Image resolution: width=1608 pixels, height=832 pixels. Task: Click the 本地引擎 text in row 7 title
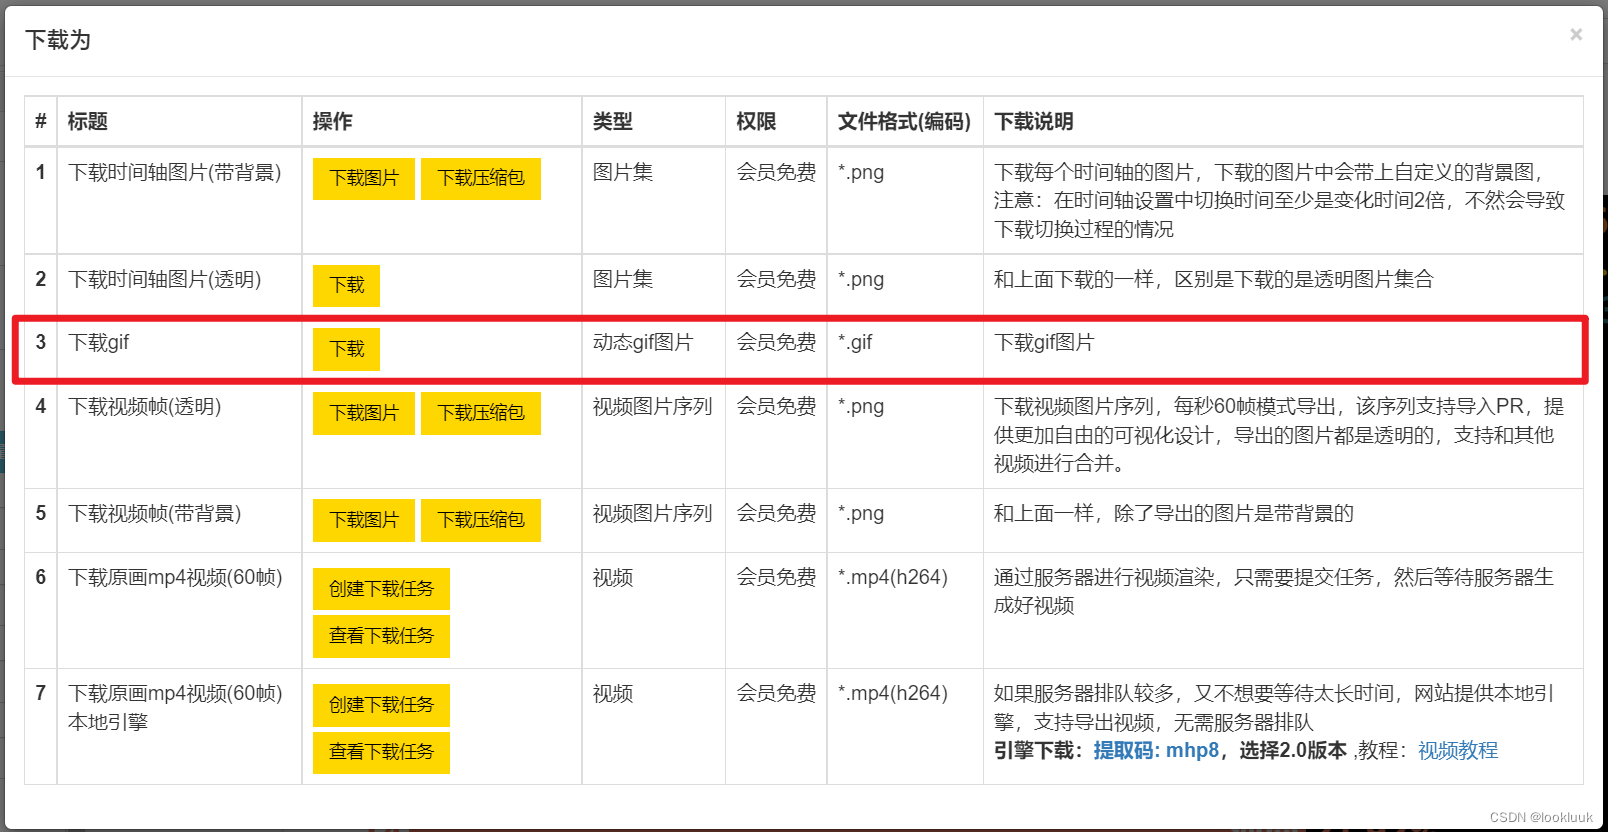pyautogui.click(x=108, y=722)
